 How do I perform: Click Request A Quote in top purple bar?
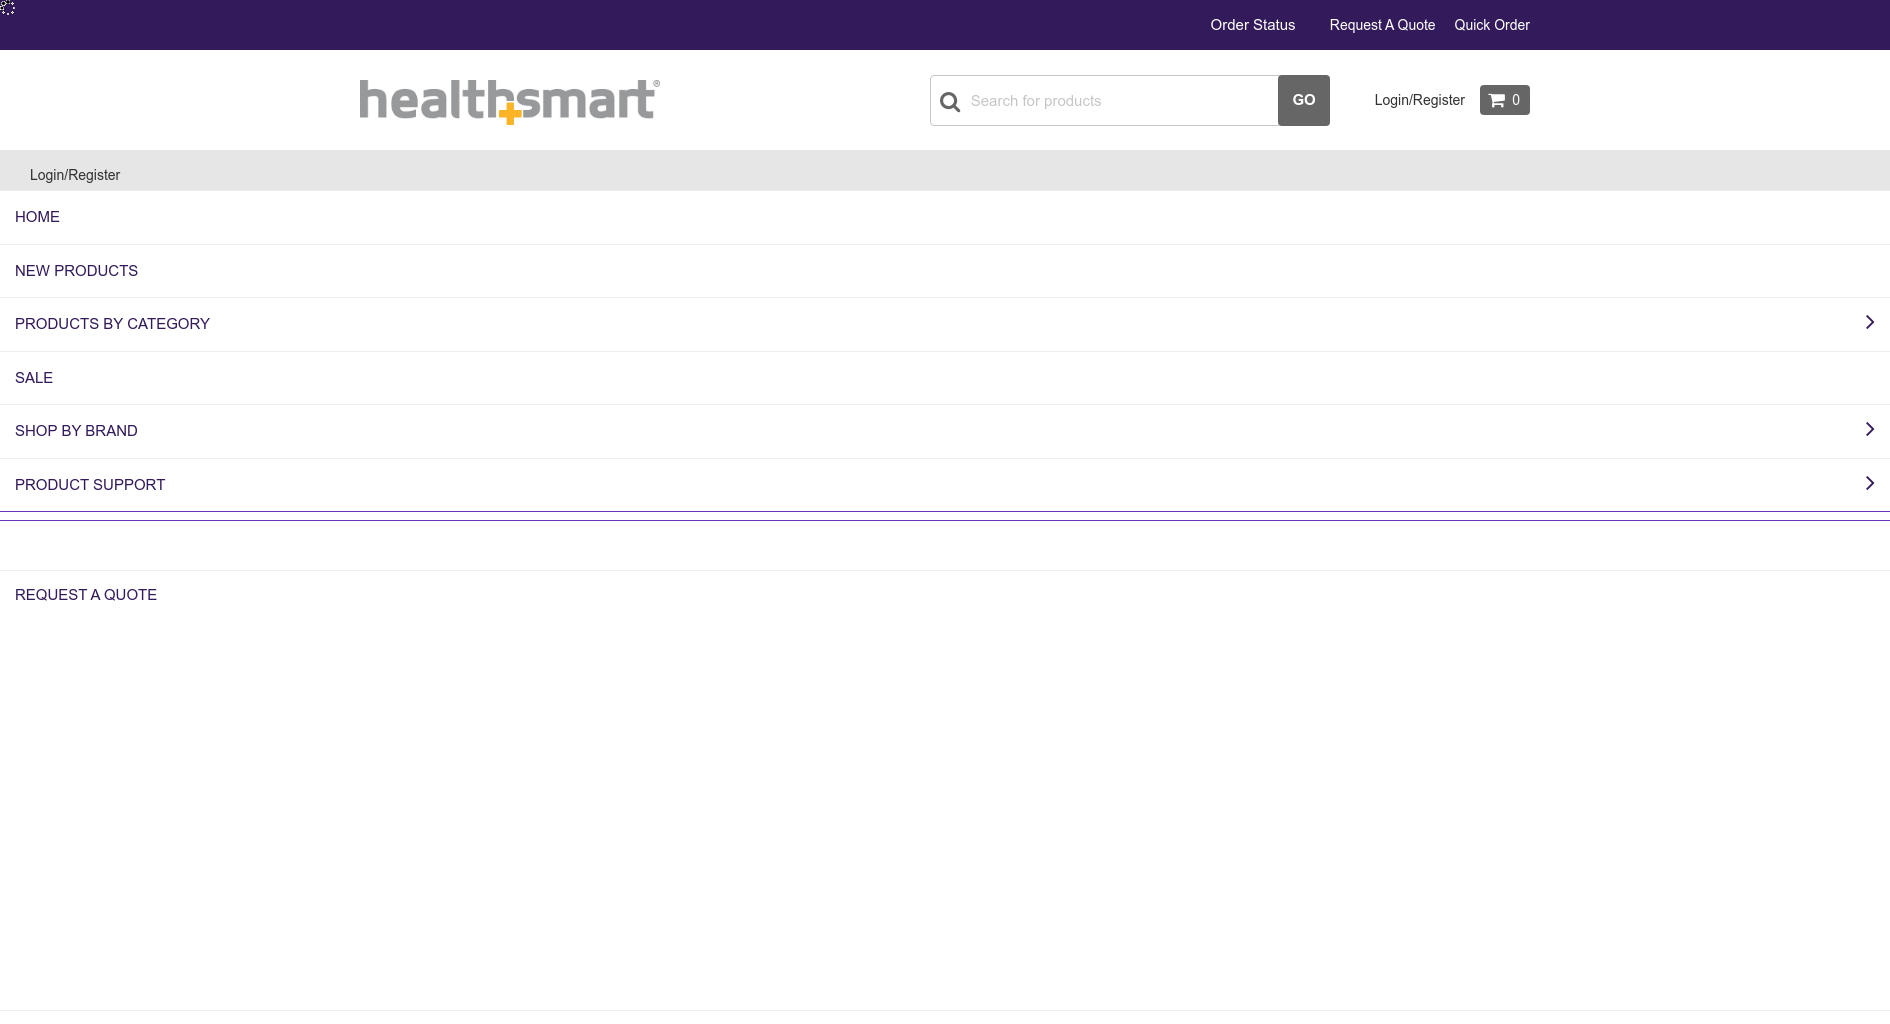[1382, 25]
